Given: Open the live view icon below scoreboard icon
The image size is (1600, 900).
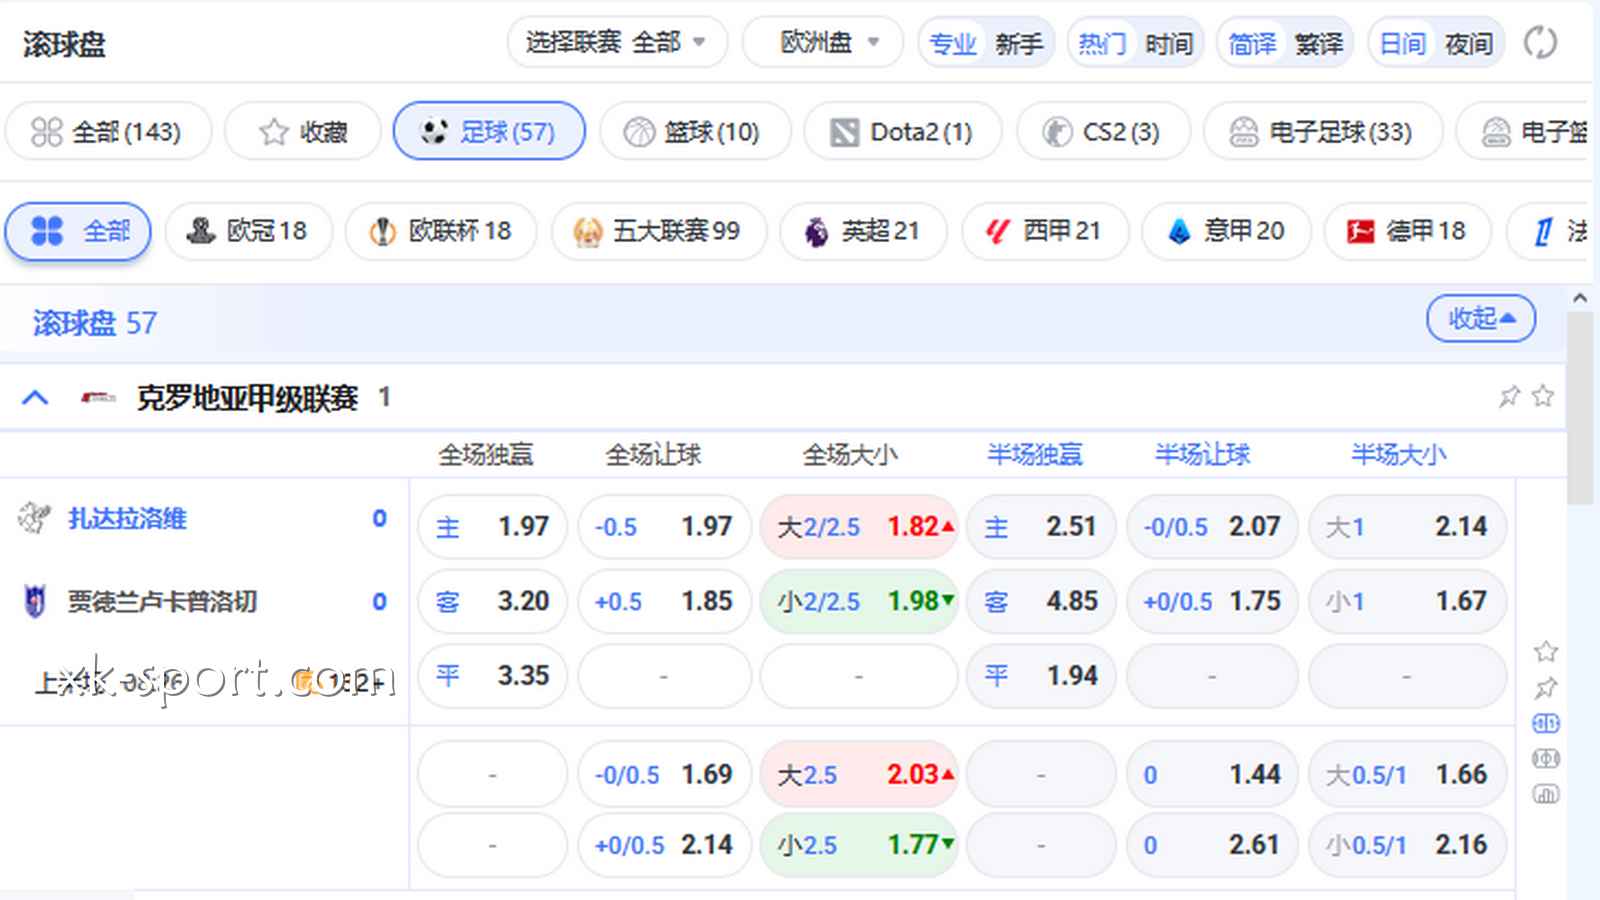Looking at the screenshot, I should (x=1546, y=759).
